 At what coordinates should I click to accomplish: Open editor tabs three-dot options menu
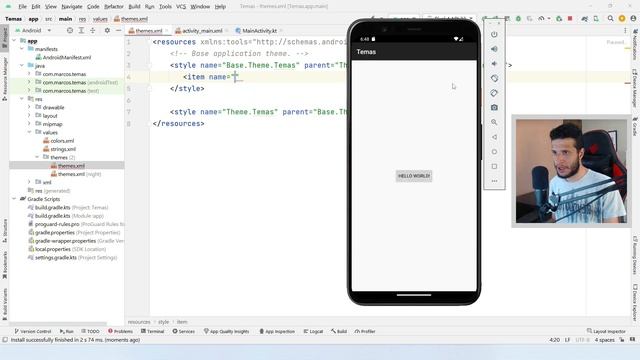pyautogui.click(x=625, y=31)
